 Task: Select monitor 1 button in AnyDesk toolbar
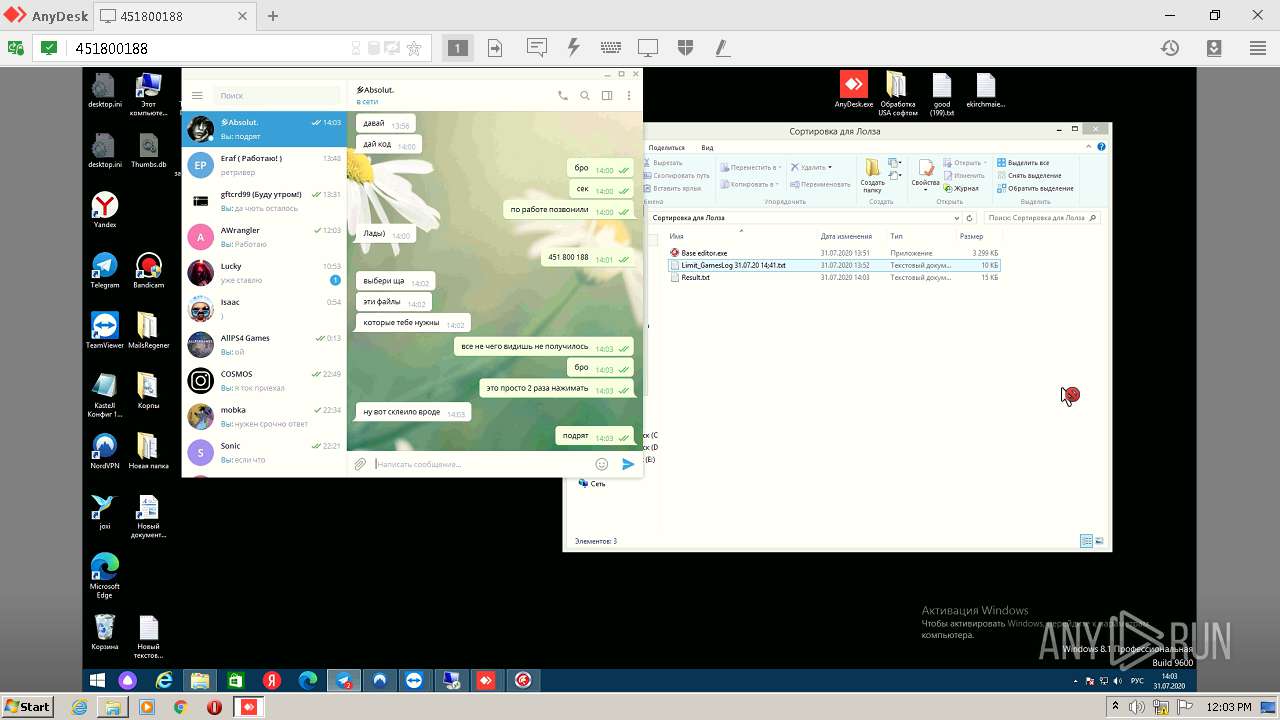click(457, 48)
